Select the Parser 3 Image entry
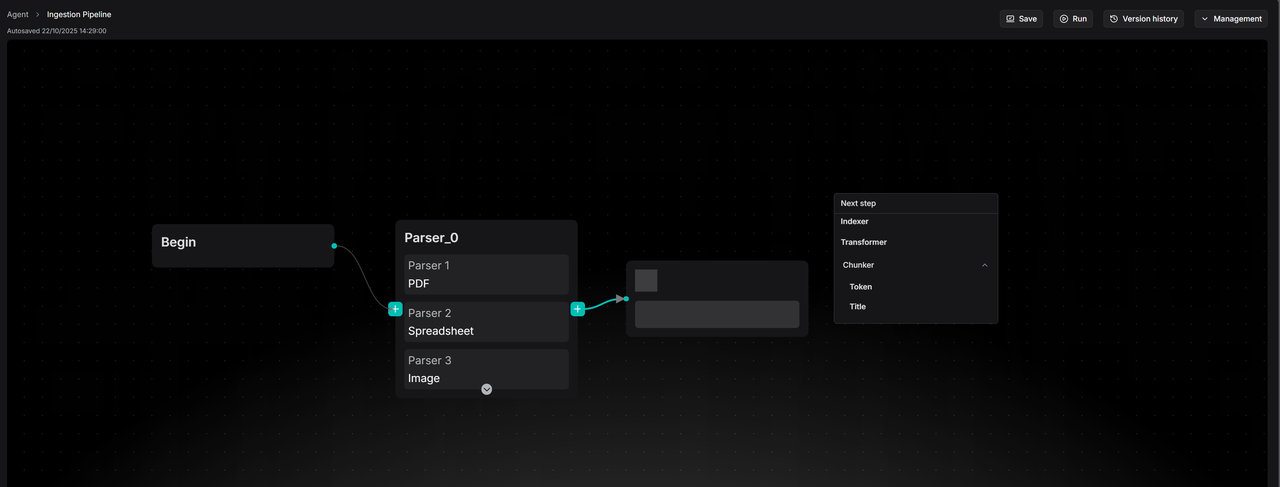Viewport: 1280px width, 487px height. [x=486, y=369]
